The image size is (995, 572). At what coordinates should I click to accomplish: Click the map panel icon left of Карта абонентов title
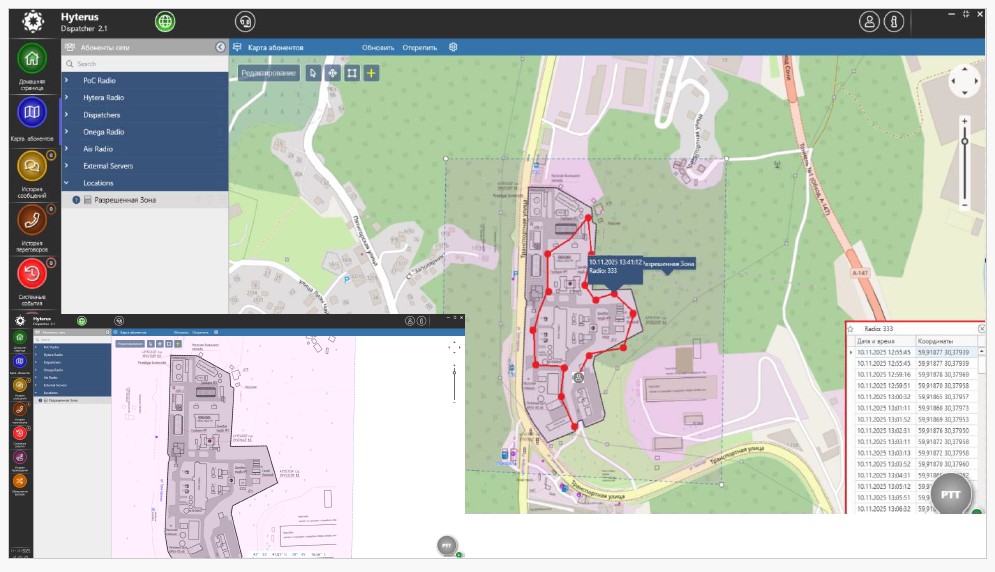[x=237, y=47]
